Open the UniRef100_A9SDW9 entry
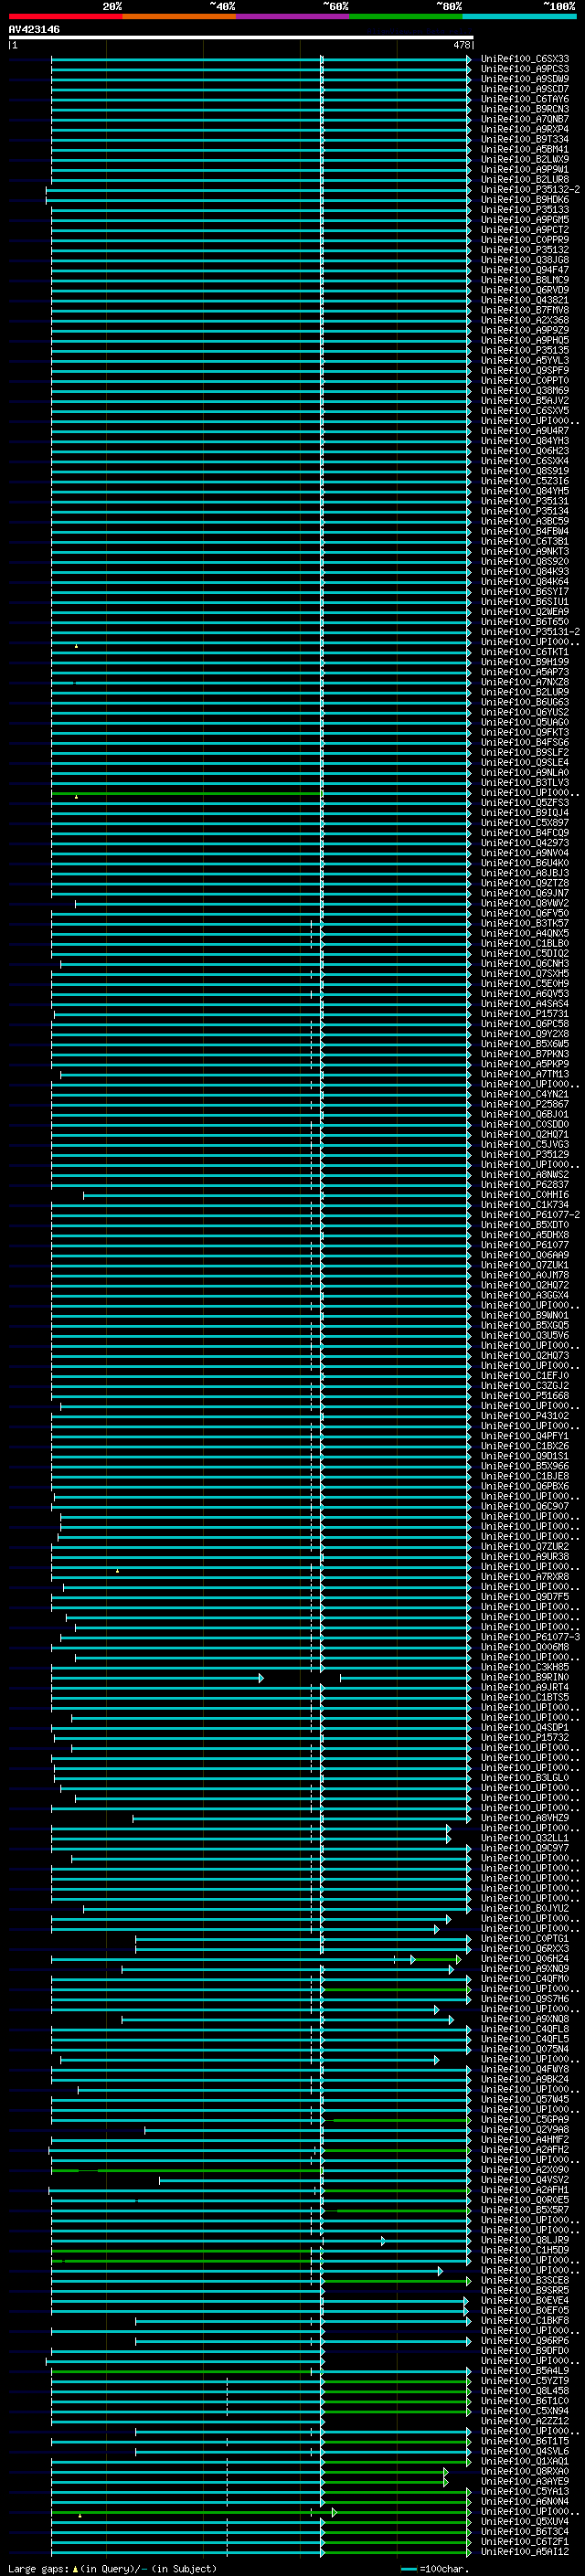585x2576 pixels. click(524, 79)
